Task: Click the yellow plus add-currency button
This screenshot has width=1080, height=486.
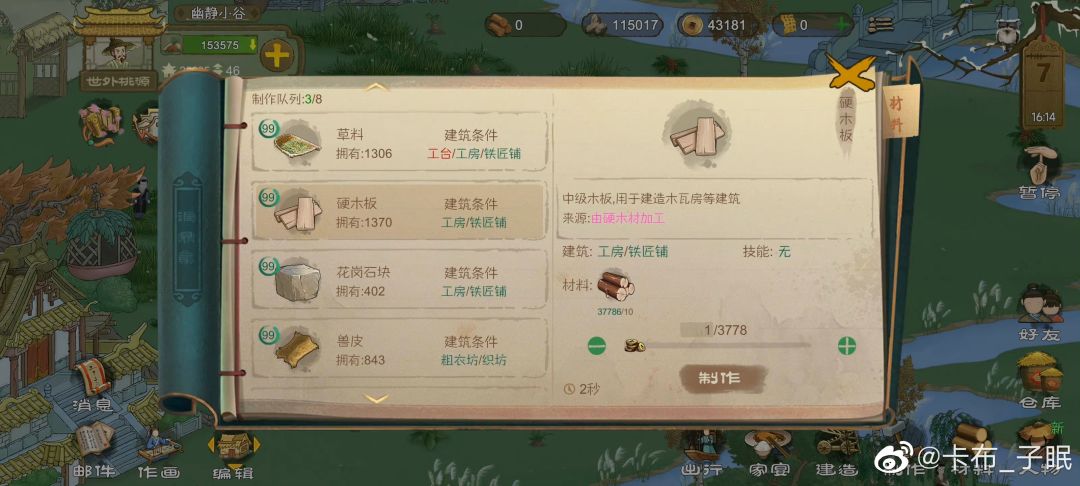Action: pyautogui.click(x=277, y=57)
